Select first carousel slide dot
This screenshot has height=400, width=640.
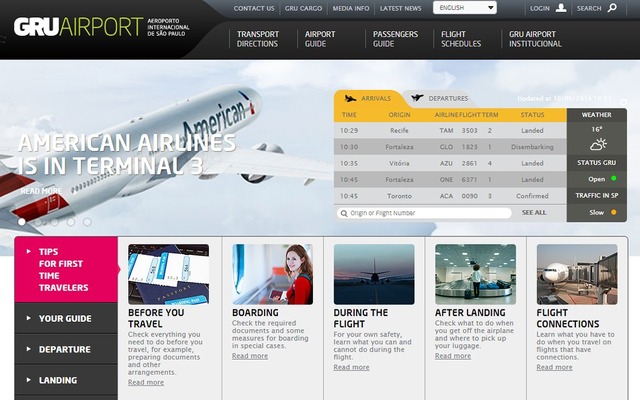[22, 222]
